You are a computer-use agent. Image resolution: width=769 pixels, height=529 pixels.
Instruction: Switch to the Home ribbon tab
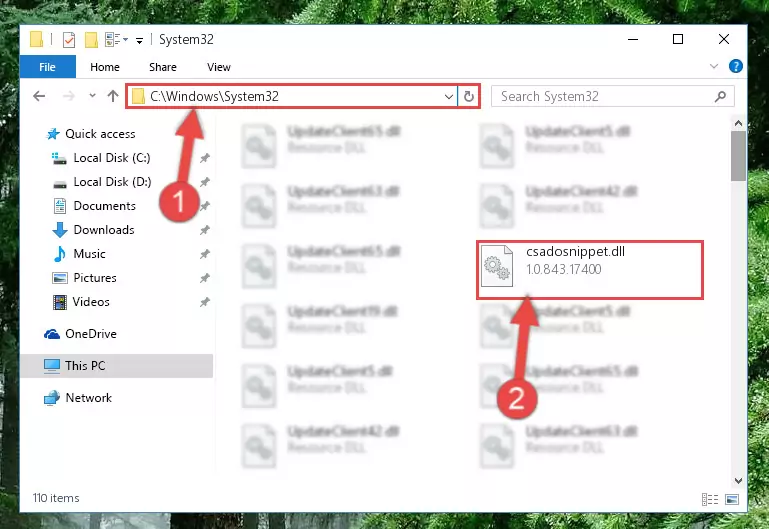(x=104, y=67)
